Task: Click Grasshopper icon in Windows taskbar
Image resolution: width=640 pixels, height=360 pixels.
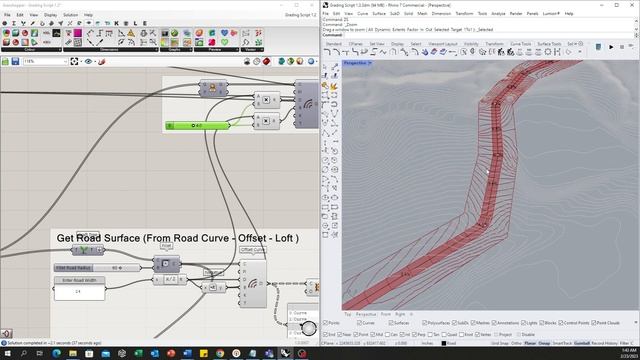Action: click(285, 353)
